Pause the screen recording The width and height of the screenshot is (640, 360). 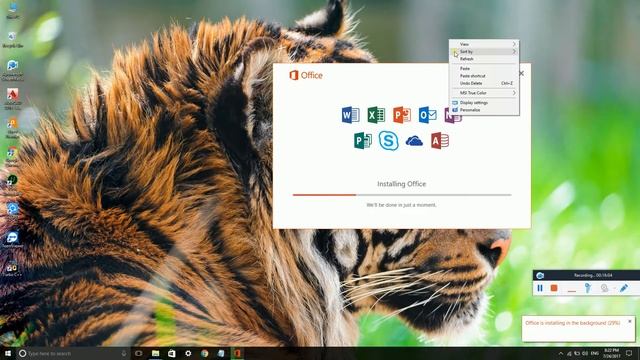[540, 288]
